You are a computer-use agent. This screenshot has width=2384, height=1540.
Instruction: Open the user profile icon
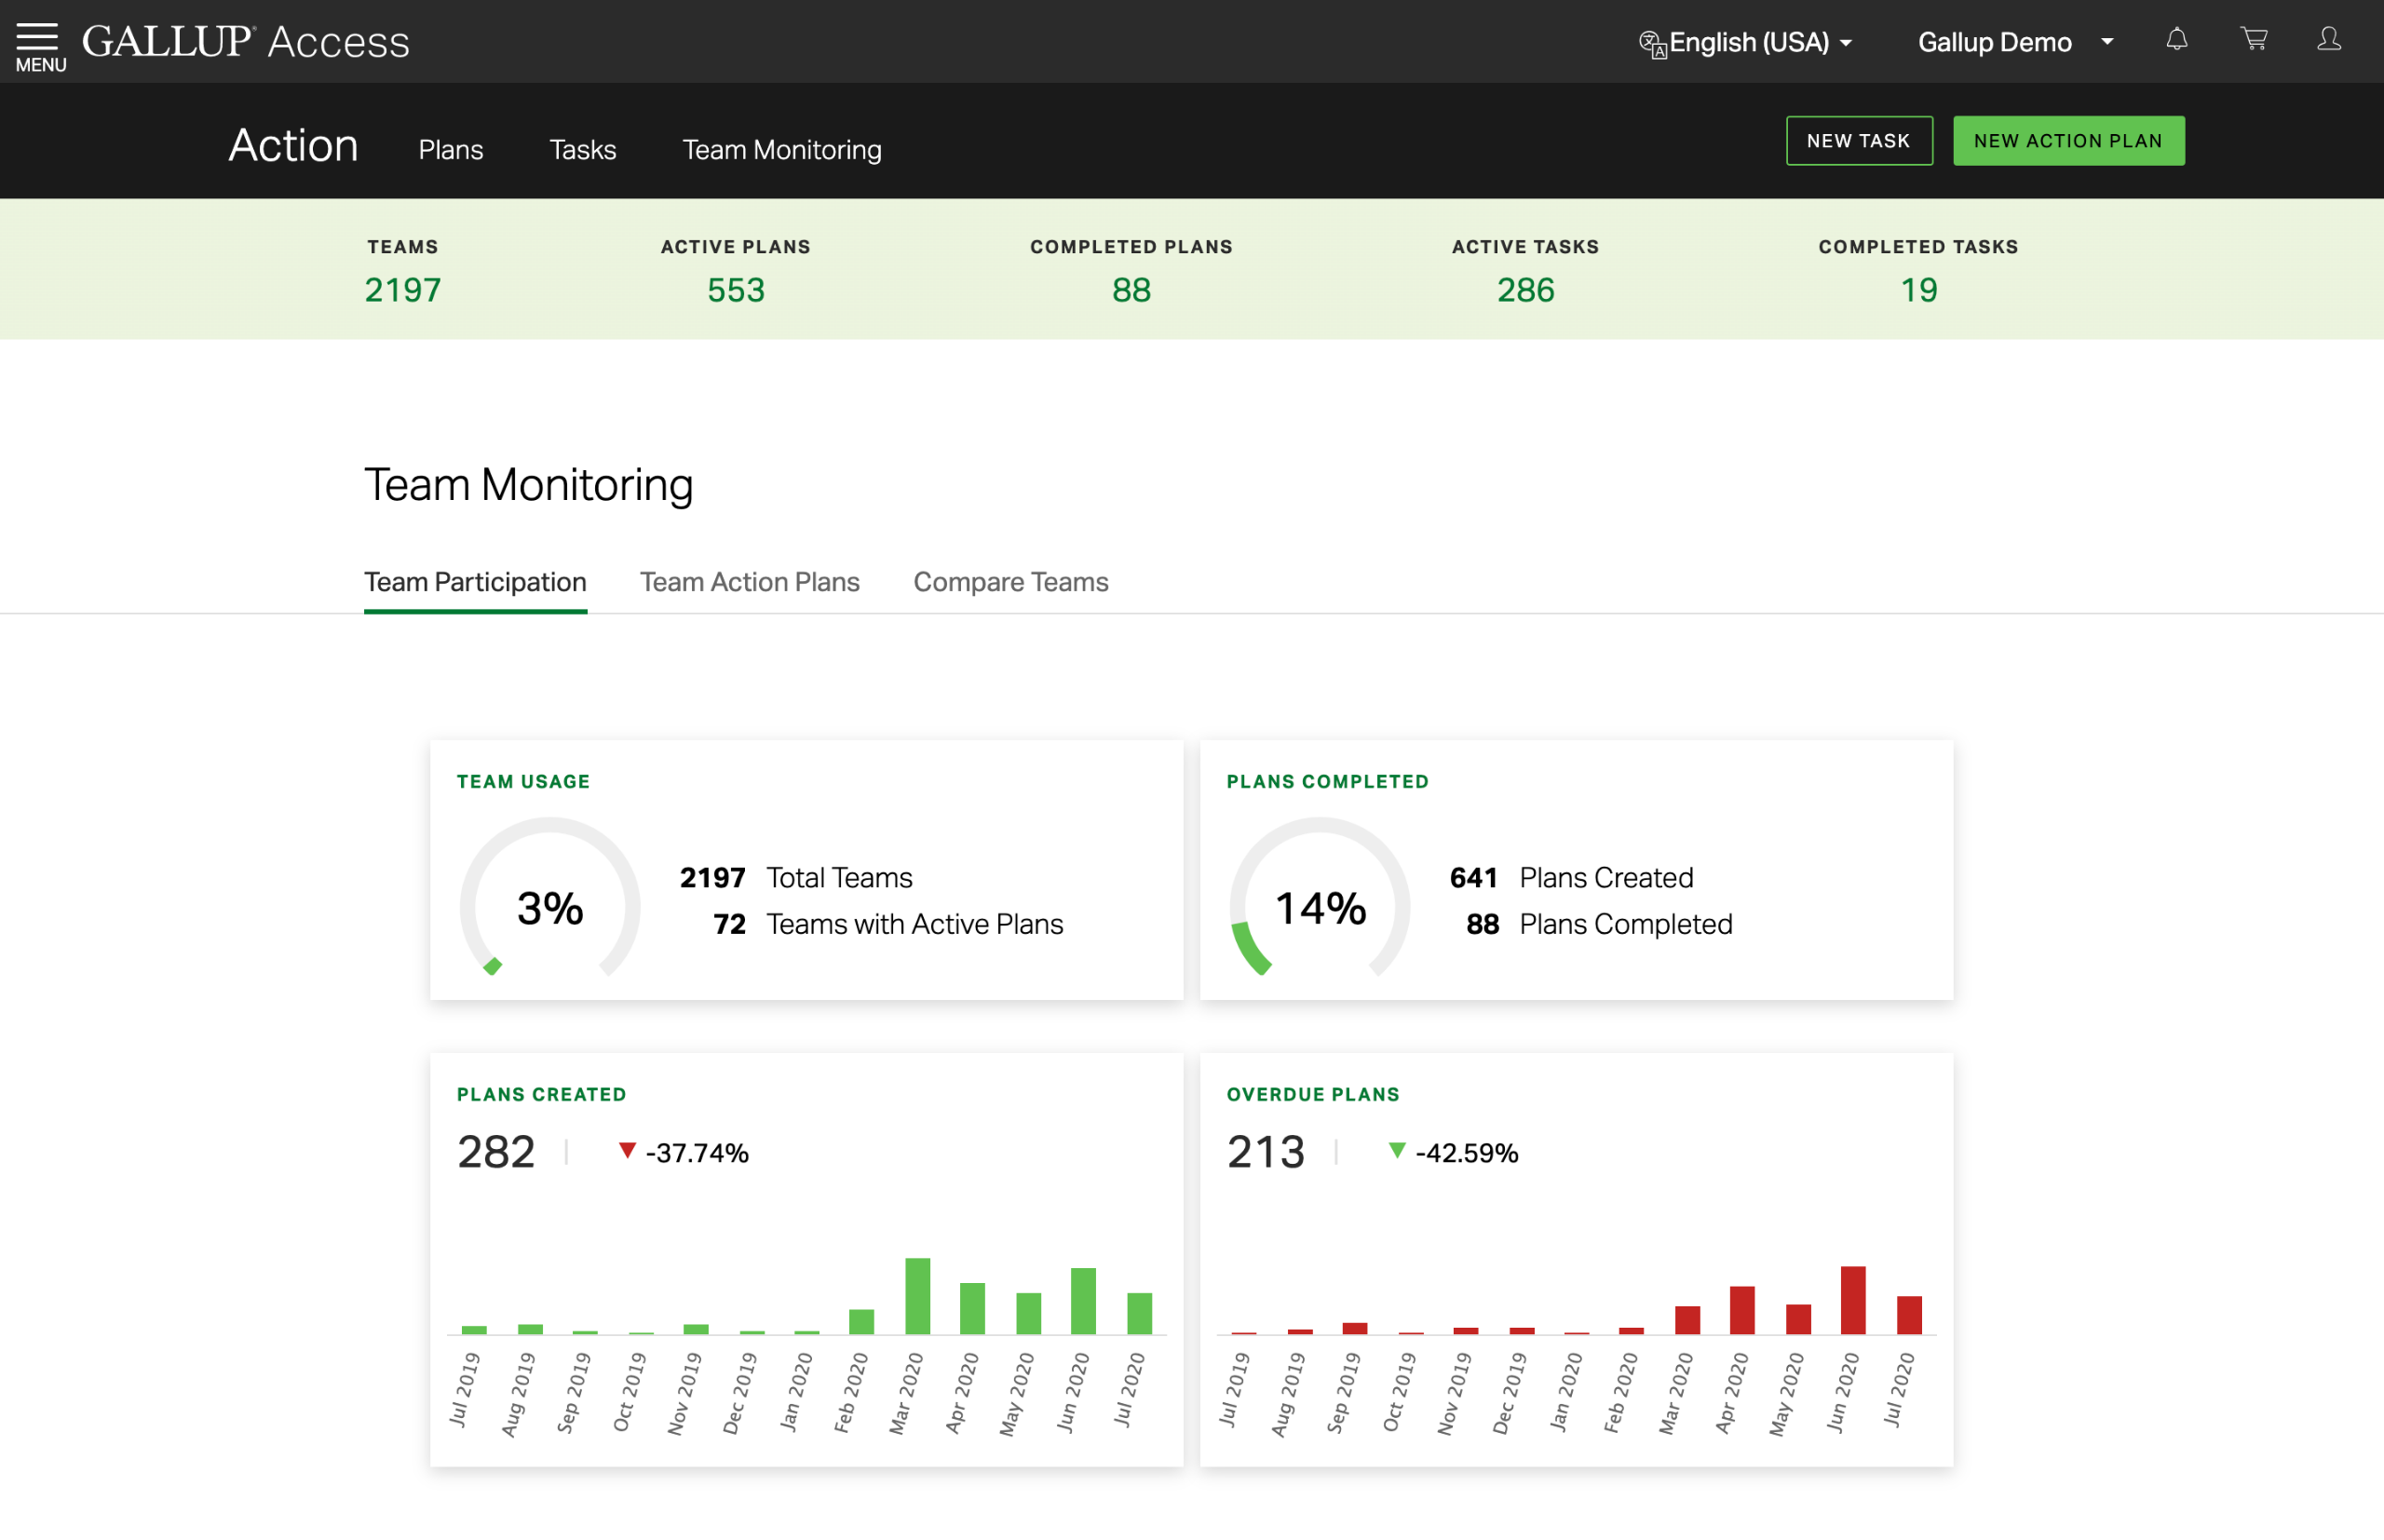coord(2330,40)
